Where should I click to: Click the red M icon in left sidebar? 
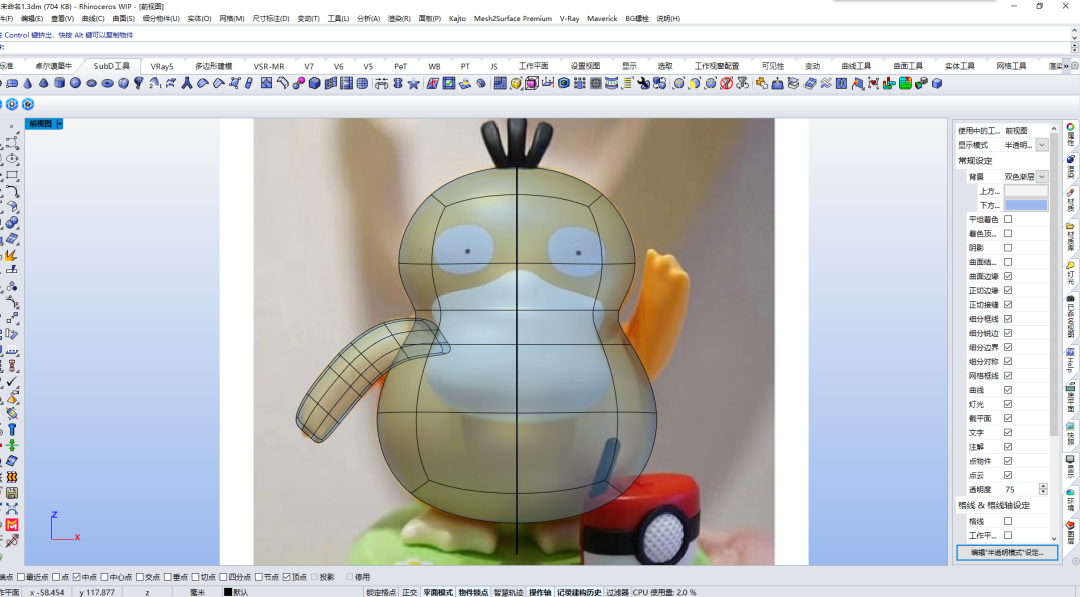click(x=12, y=525)
